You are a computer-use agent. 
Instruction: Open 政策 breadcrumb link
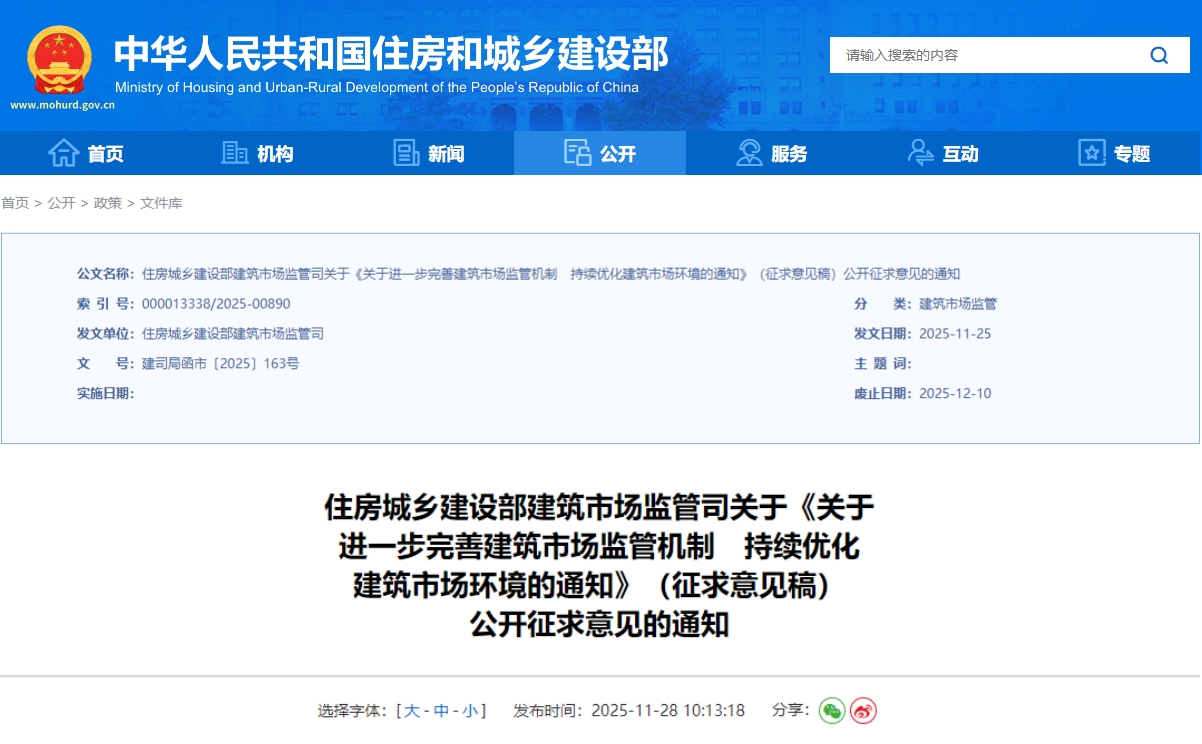click(107, 203)
